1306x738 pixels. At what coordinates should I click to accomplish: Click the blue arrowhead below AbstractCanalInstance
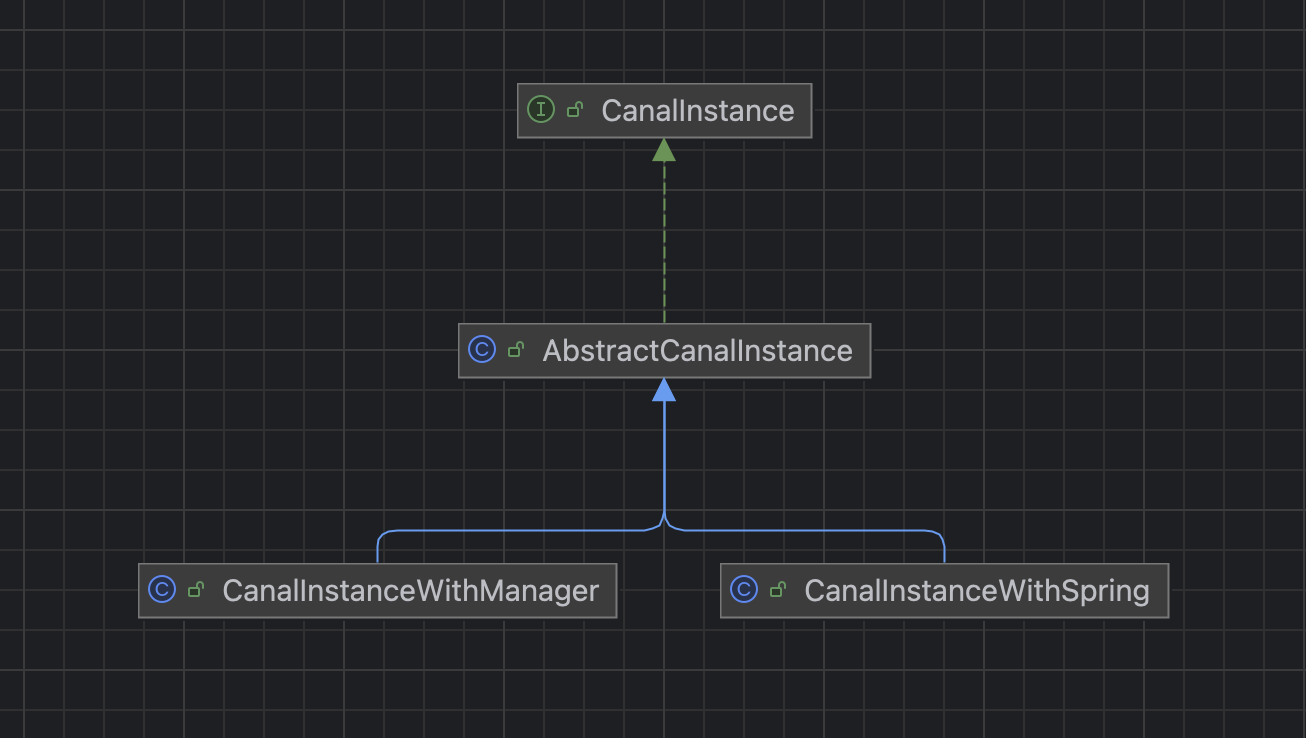point(664,390)
